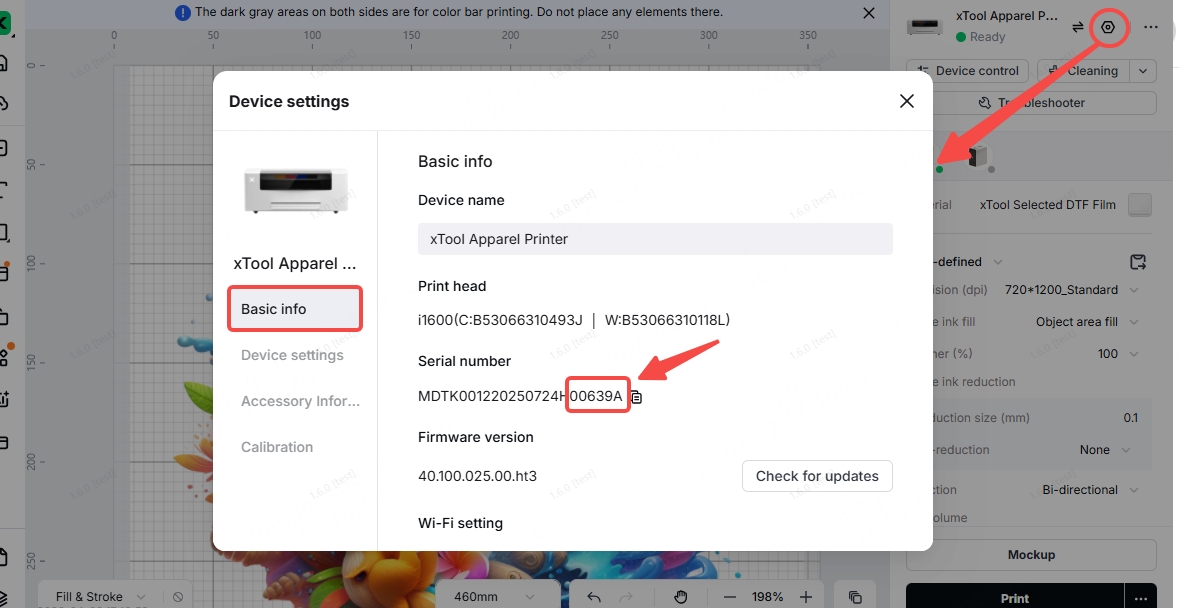
Task: Expand the Cleaning dropdown arrow
Action: (x=1143, y=71)
